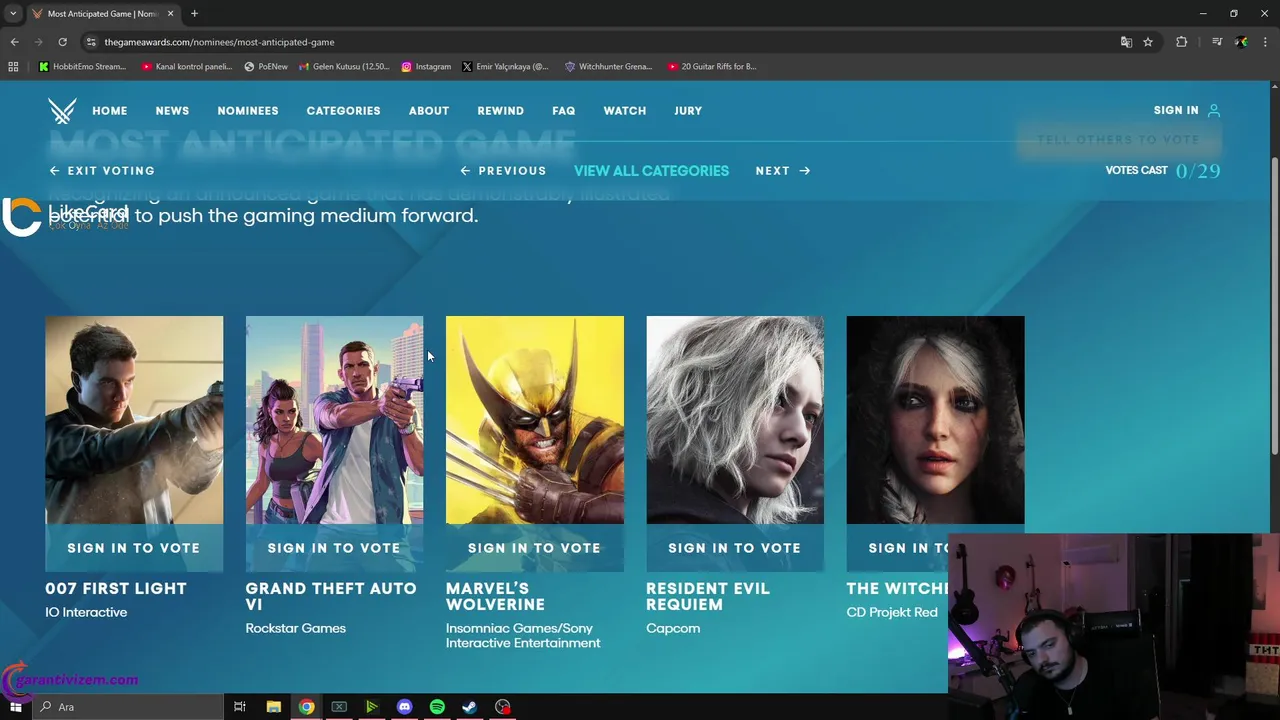1280x720 pixels.
Task: Open the Extensions puzzle icon
Action: click(x=1182, y=42)
